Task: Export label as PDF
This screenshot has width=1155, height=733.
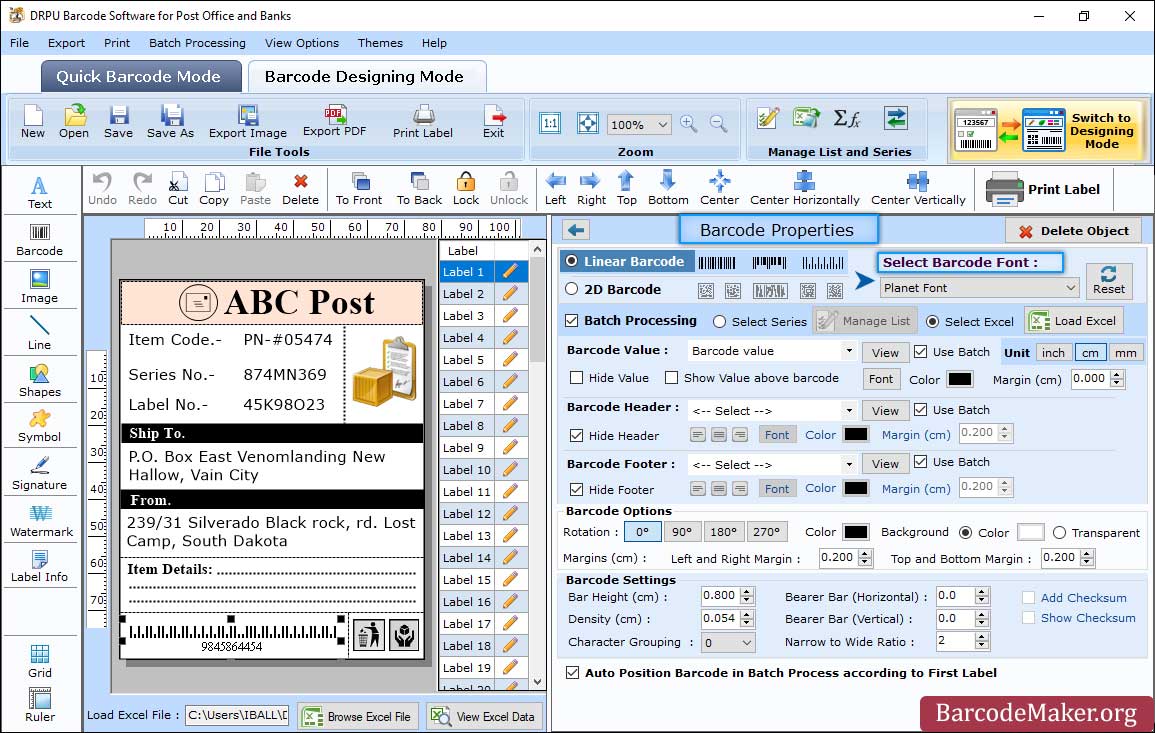Action: click(x=334, y=122)
